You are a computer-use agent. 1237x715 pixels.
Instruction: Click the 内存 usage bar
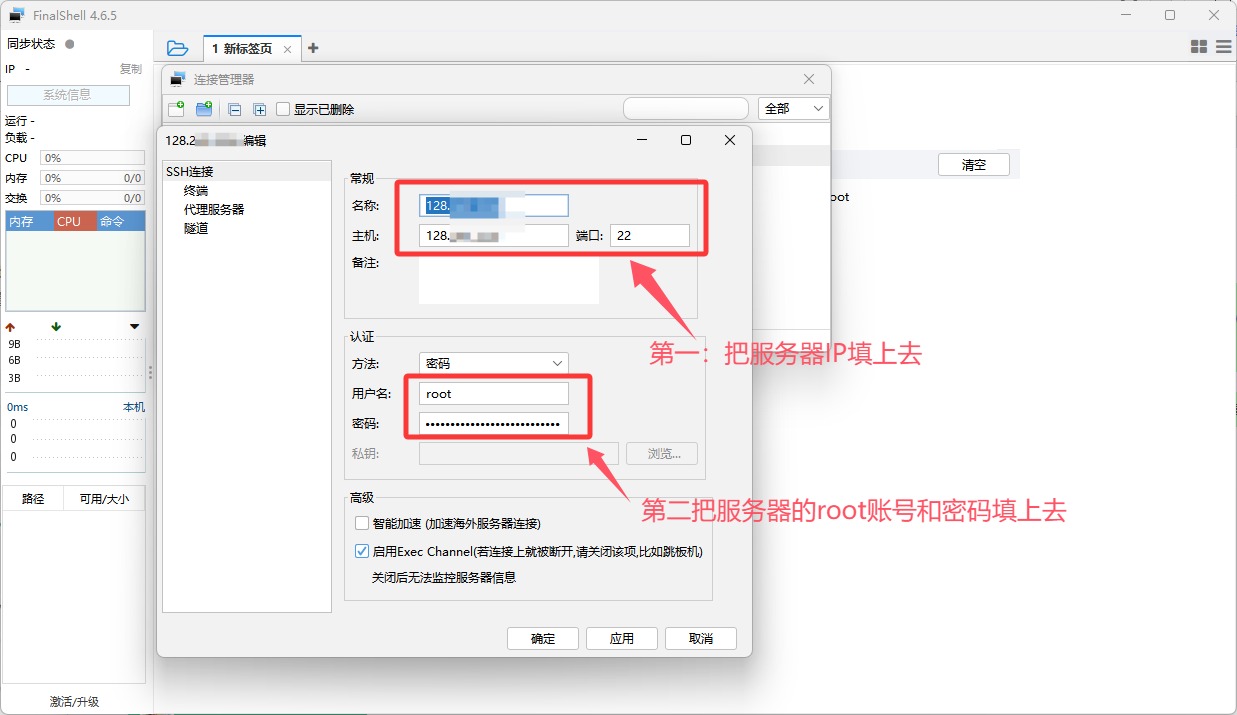(x=92, y=178)
